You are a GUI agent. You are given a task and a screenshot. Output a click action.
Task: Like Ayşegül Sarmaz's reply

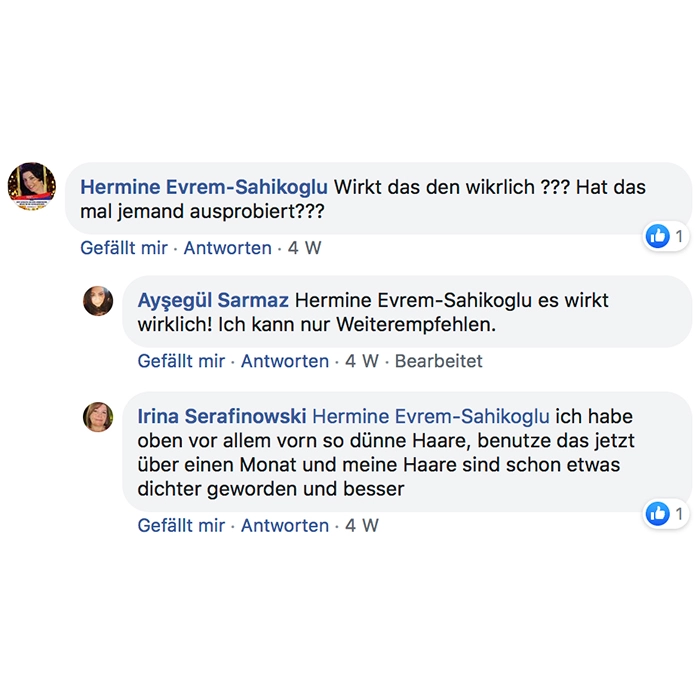(181, 361)
